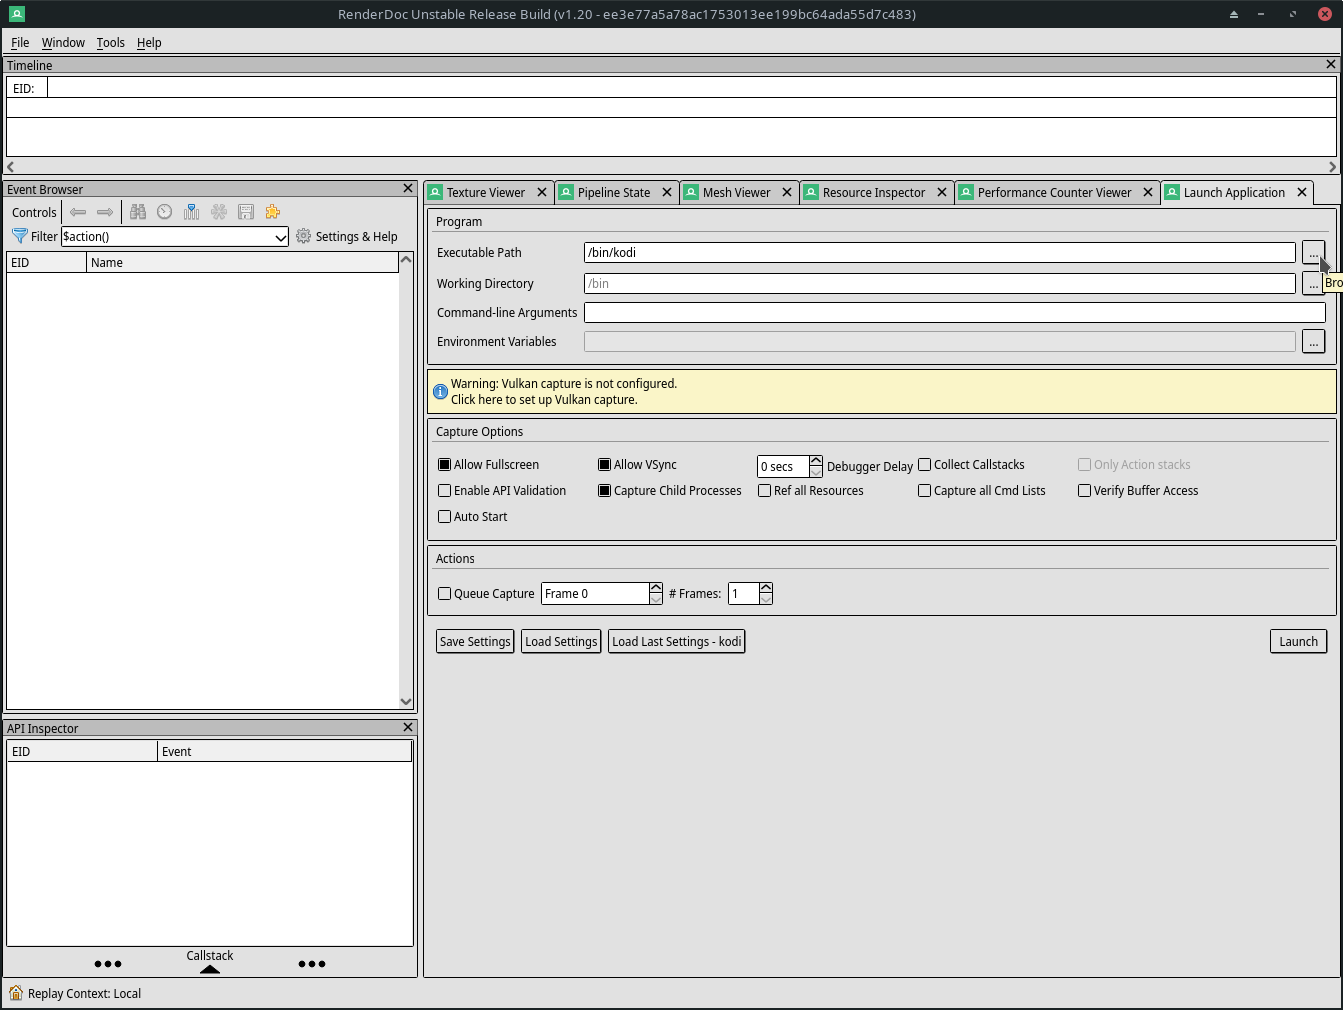
Task: Open Environment Variables editor button
Action: click(x=1313, y=342)
